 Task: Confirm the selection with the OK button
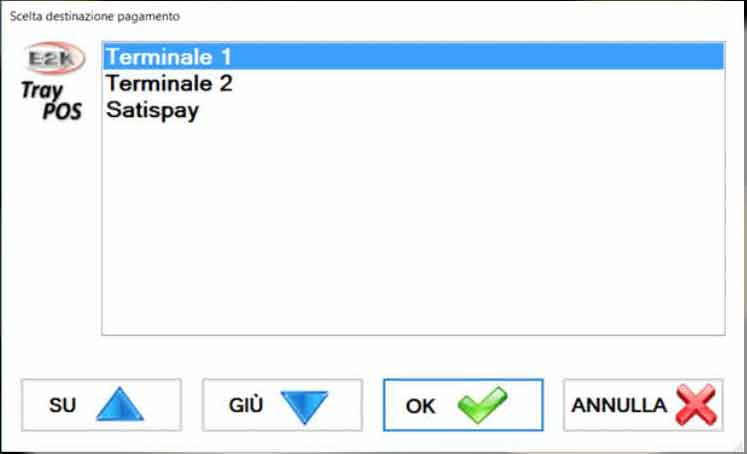click(462, 404)
